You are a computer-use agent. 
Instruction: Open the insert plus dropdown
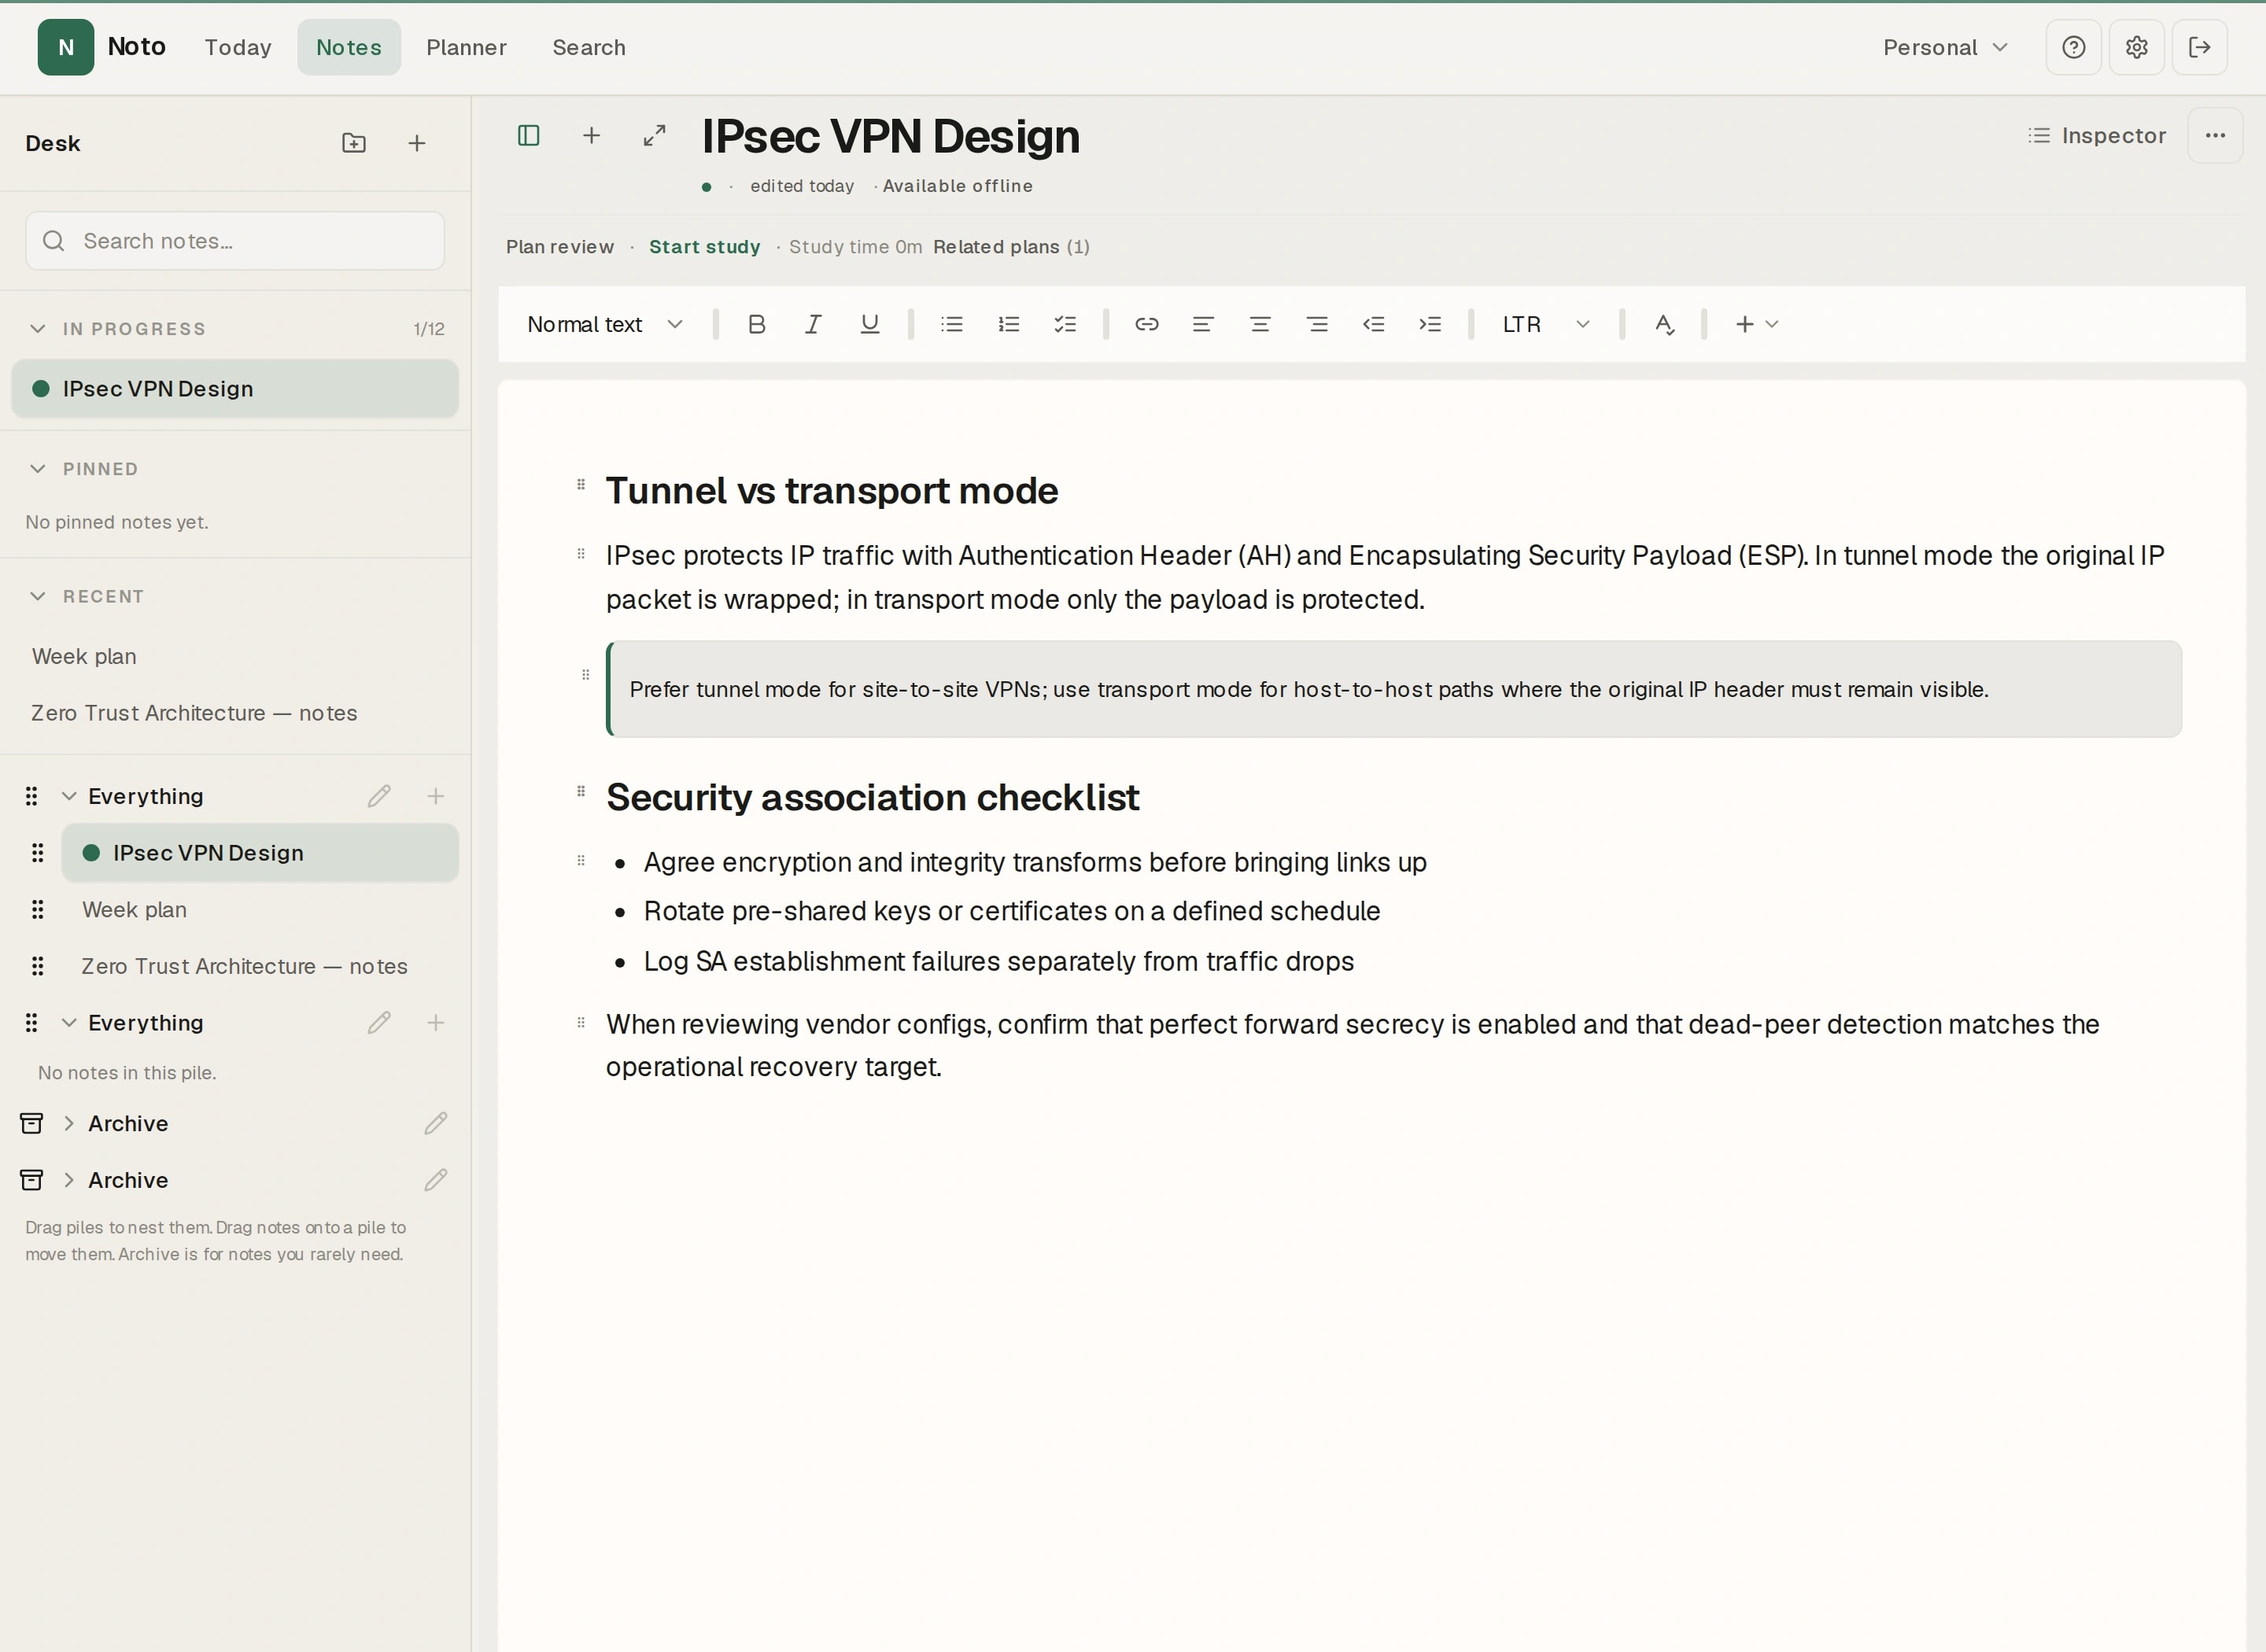click(1756, 324)
